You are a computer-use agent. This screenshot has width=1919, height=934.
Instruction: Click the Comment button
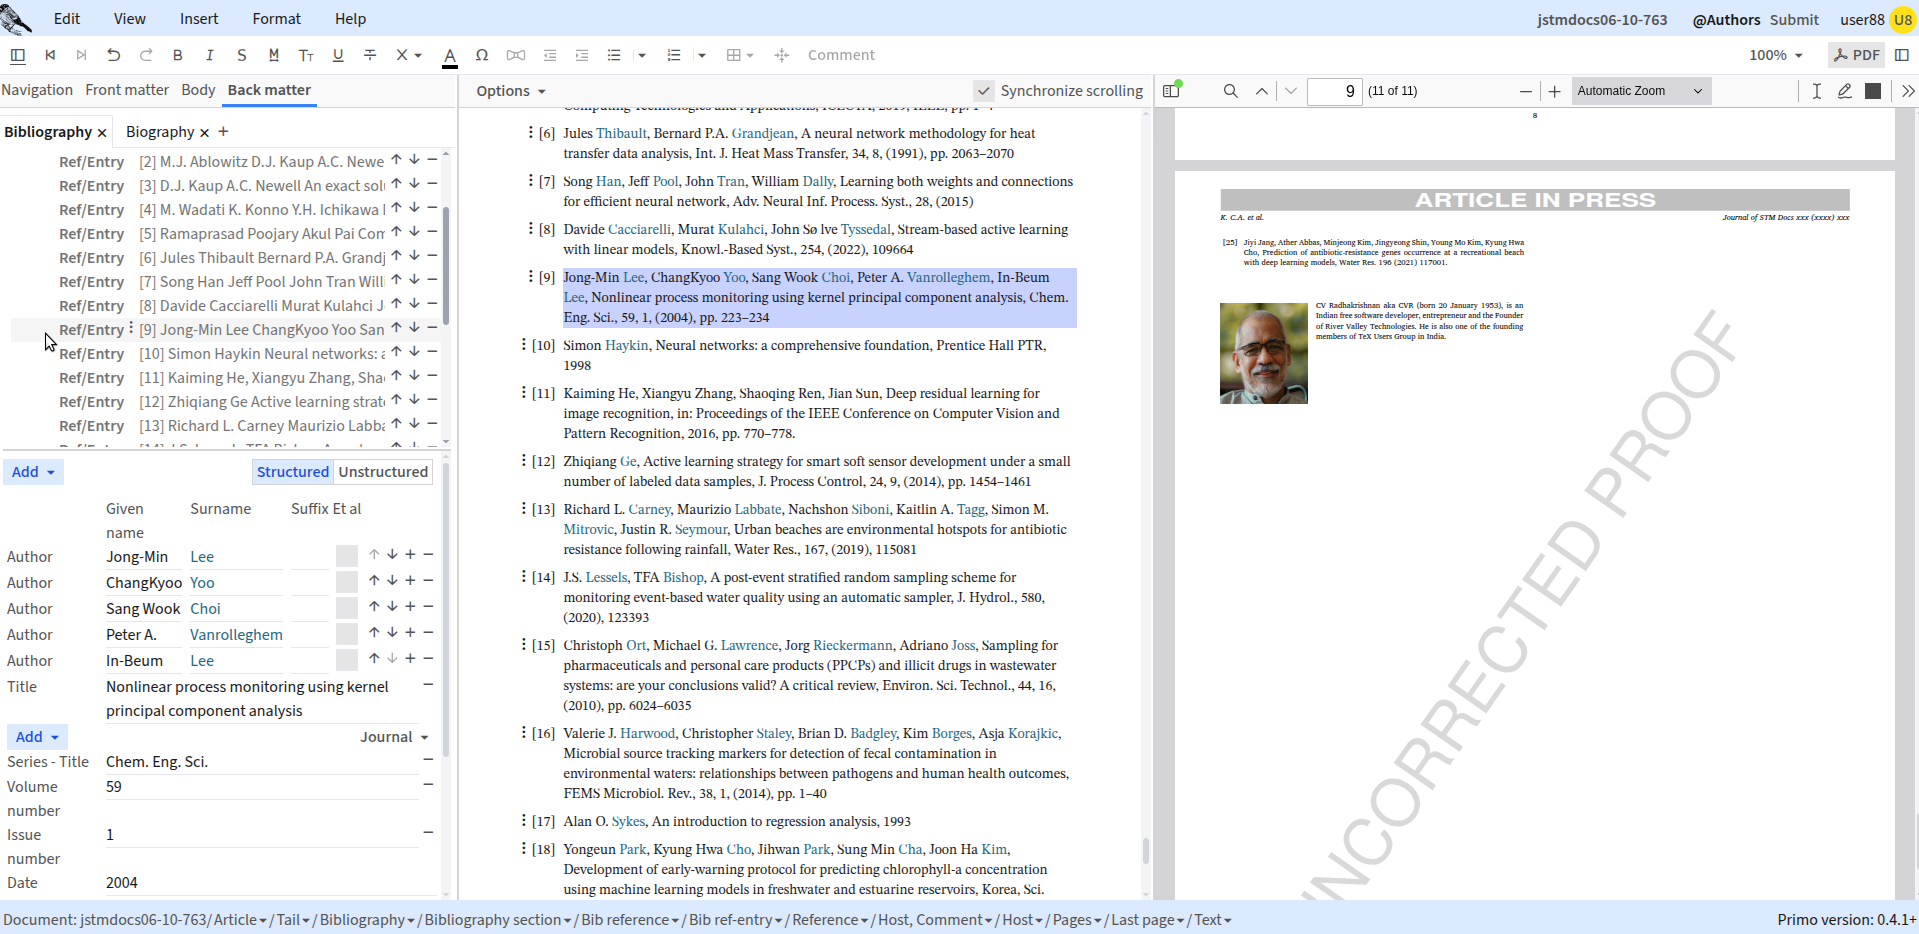pyautogui.click(x=841, y=55)
